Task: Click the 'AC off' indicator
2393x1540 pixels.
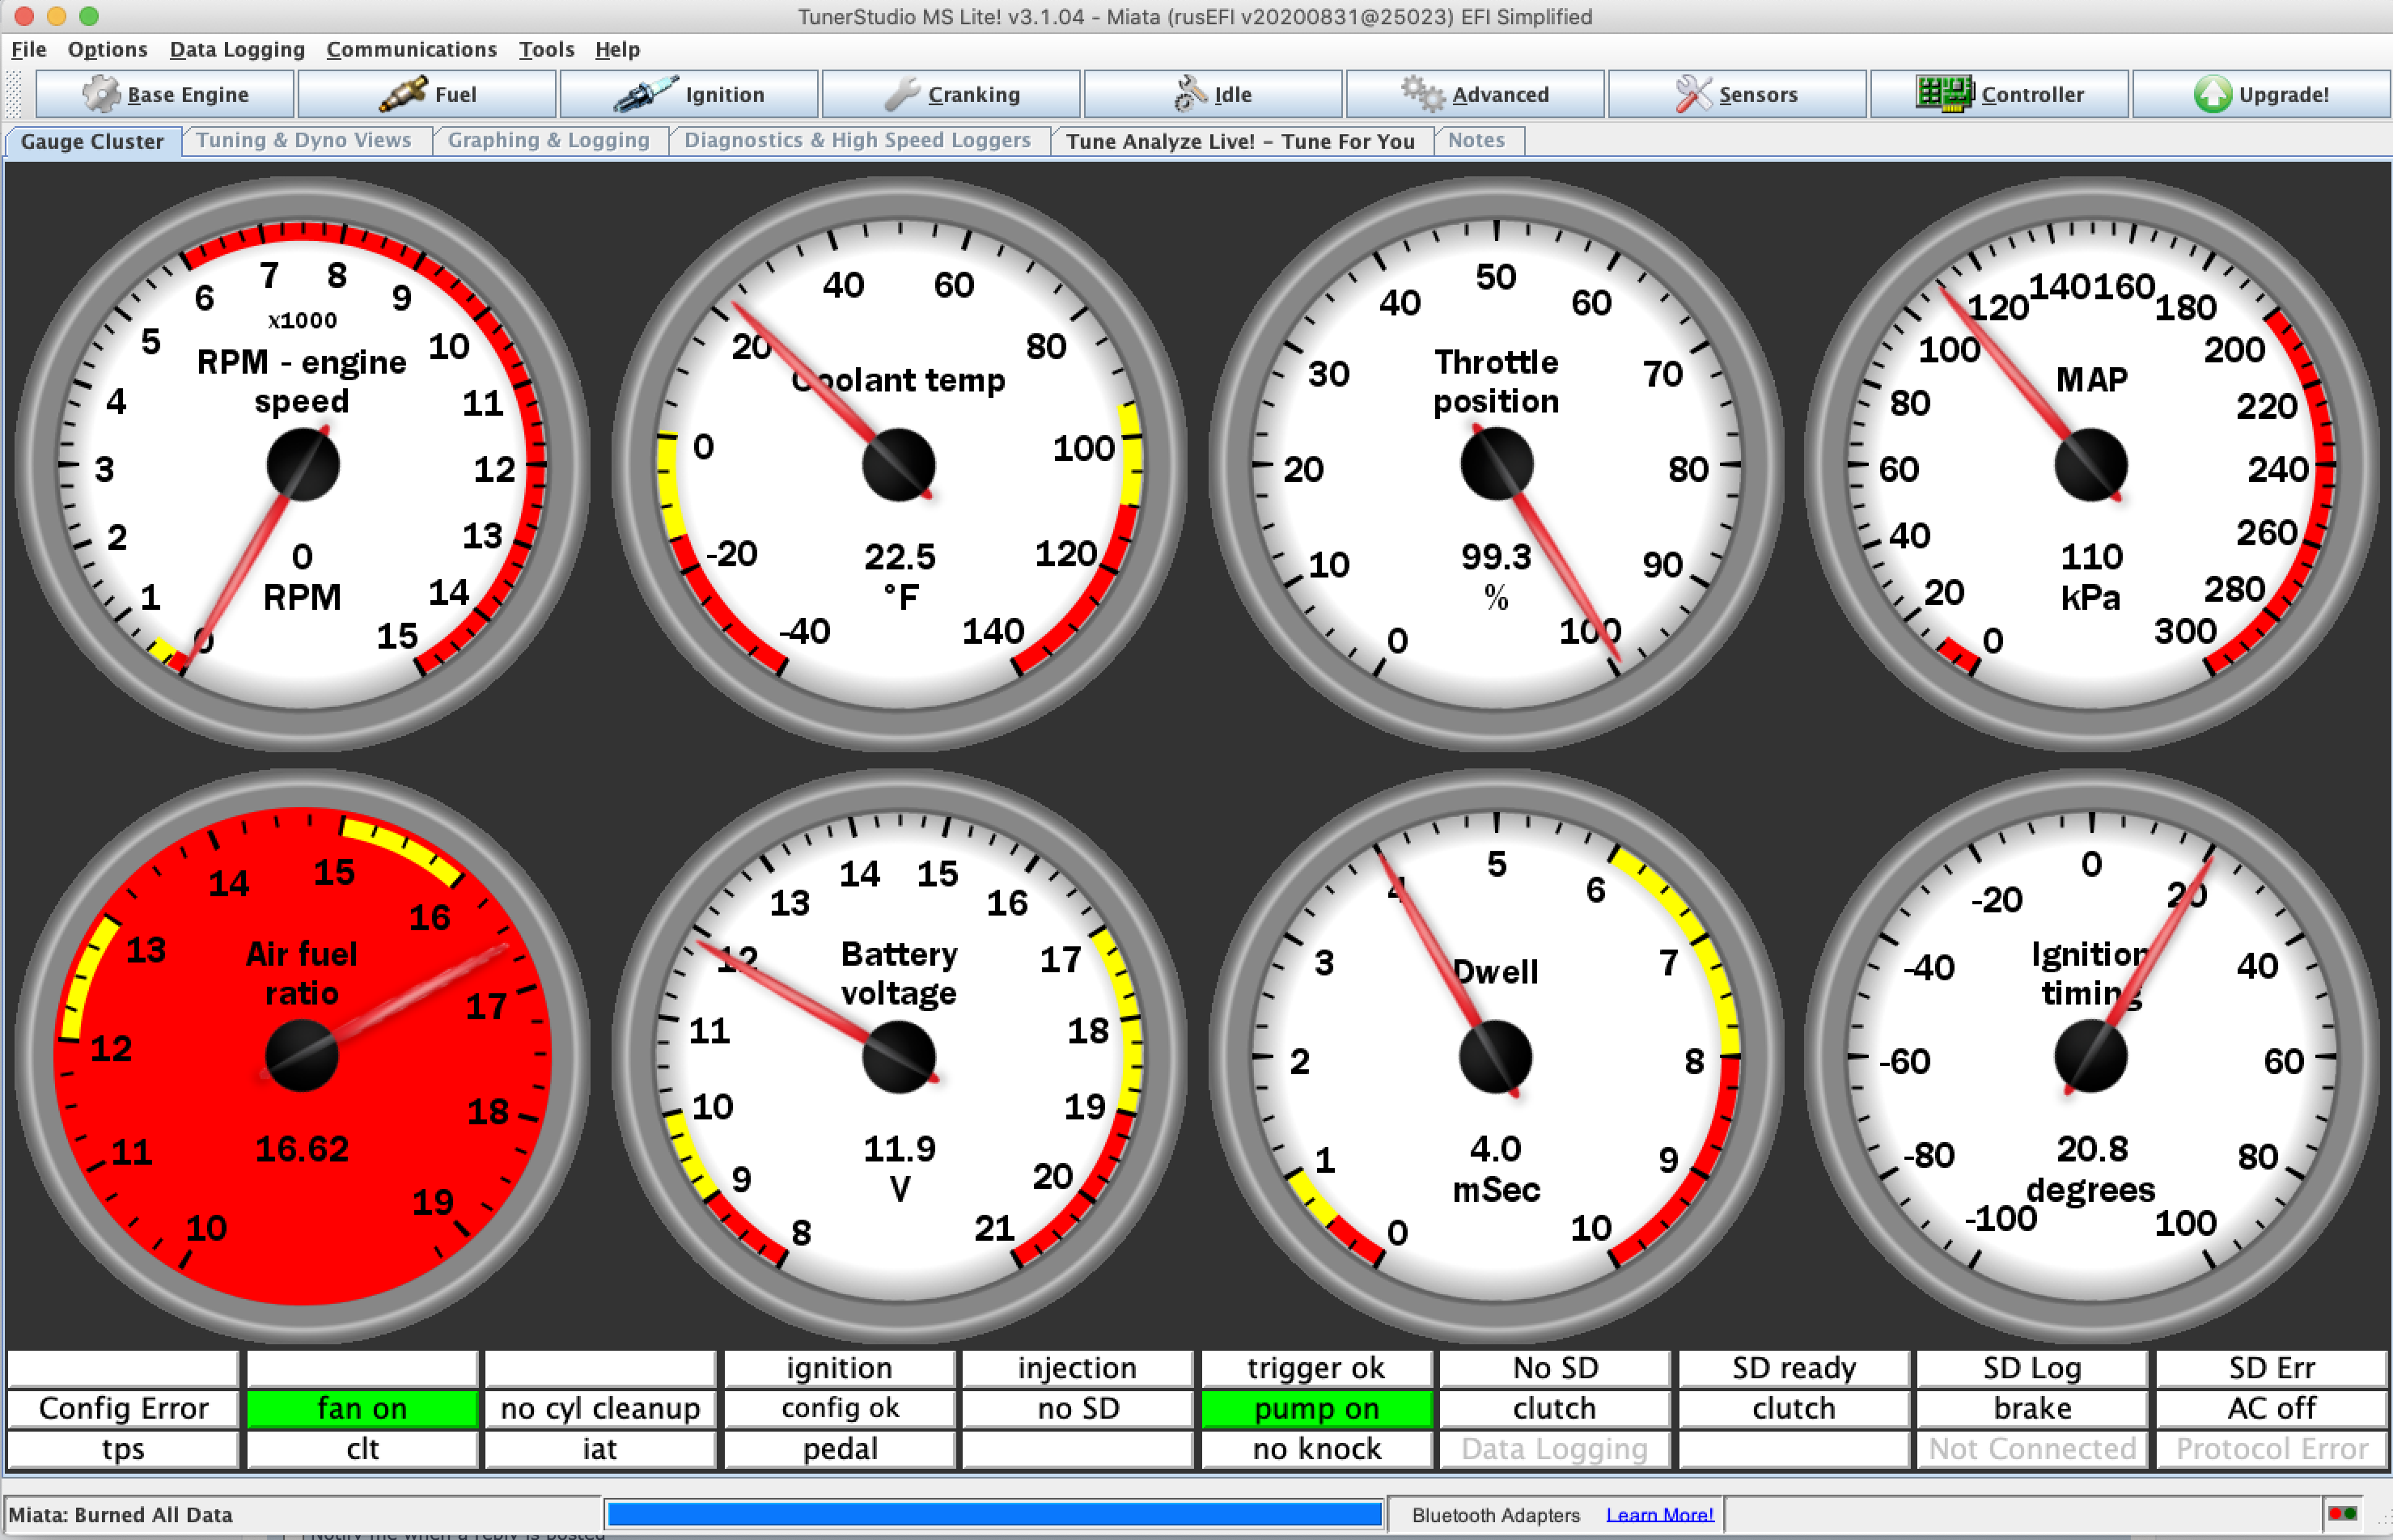Action: (x=2271, y=1408)
